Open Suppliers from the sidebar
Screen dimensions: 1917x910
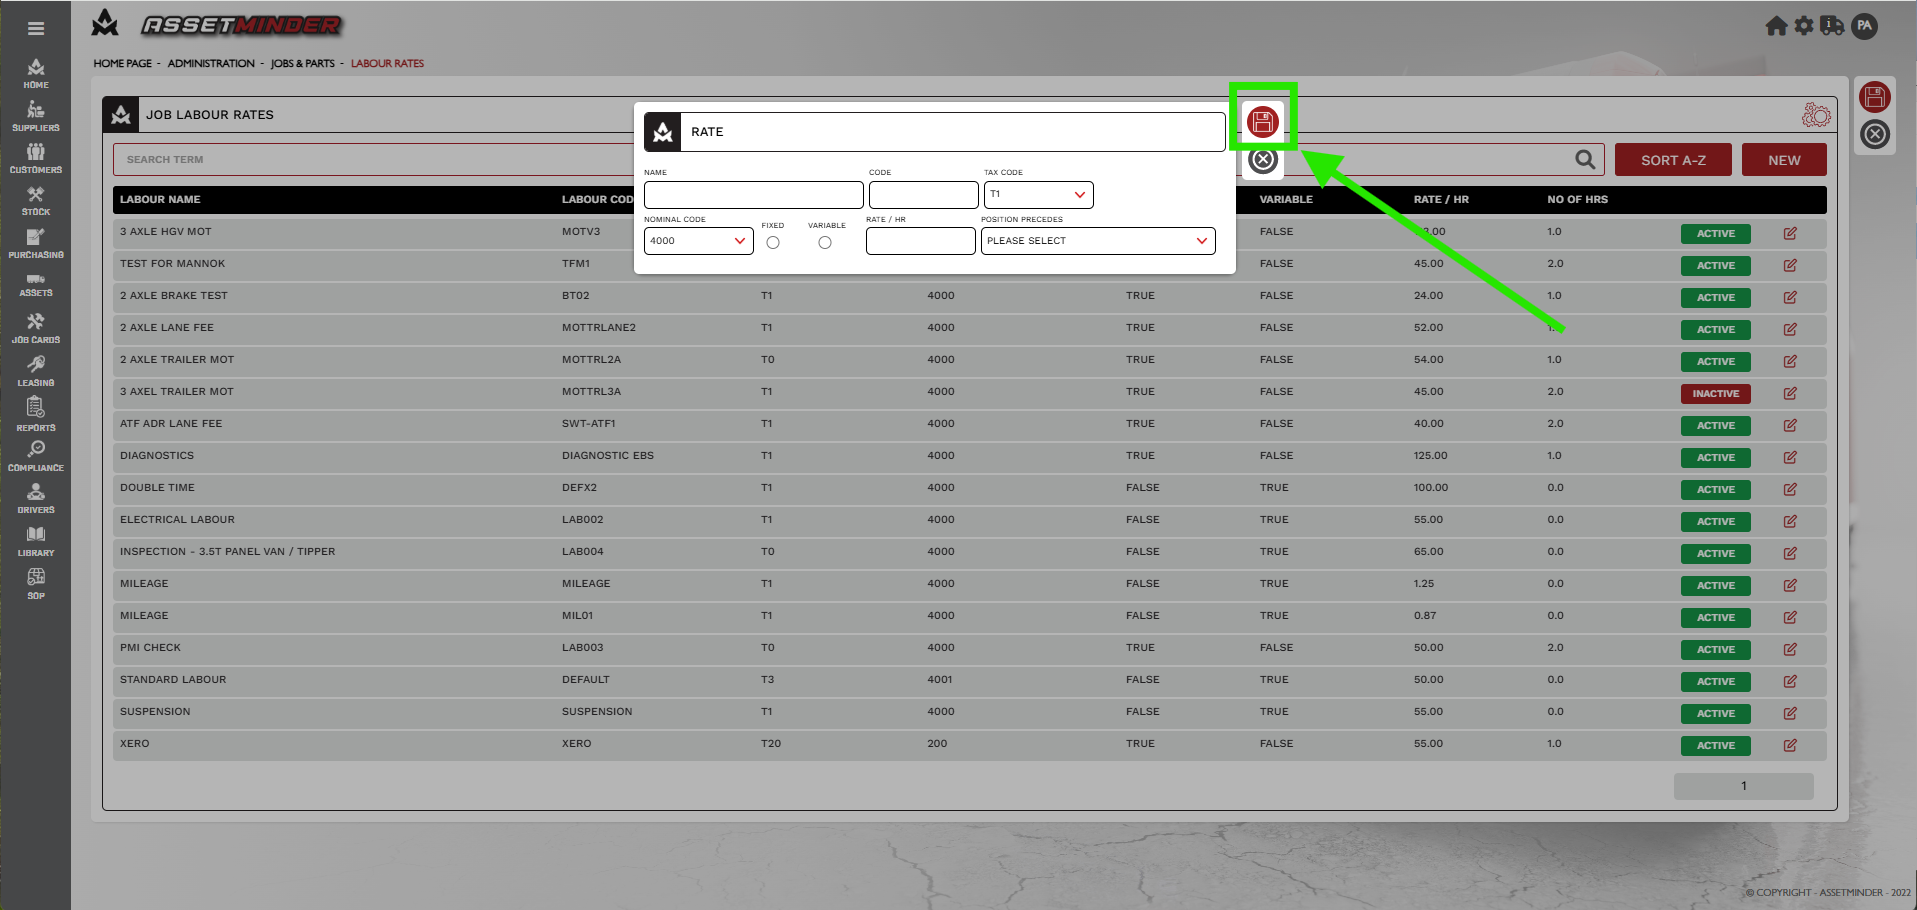coord(36,116)
